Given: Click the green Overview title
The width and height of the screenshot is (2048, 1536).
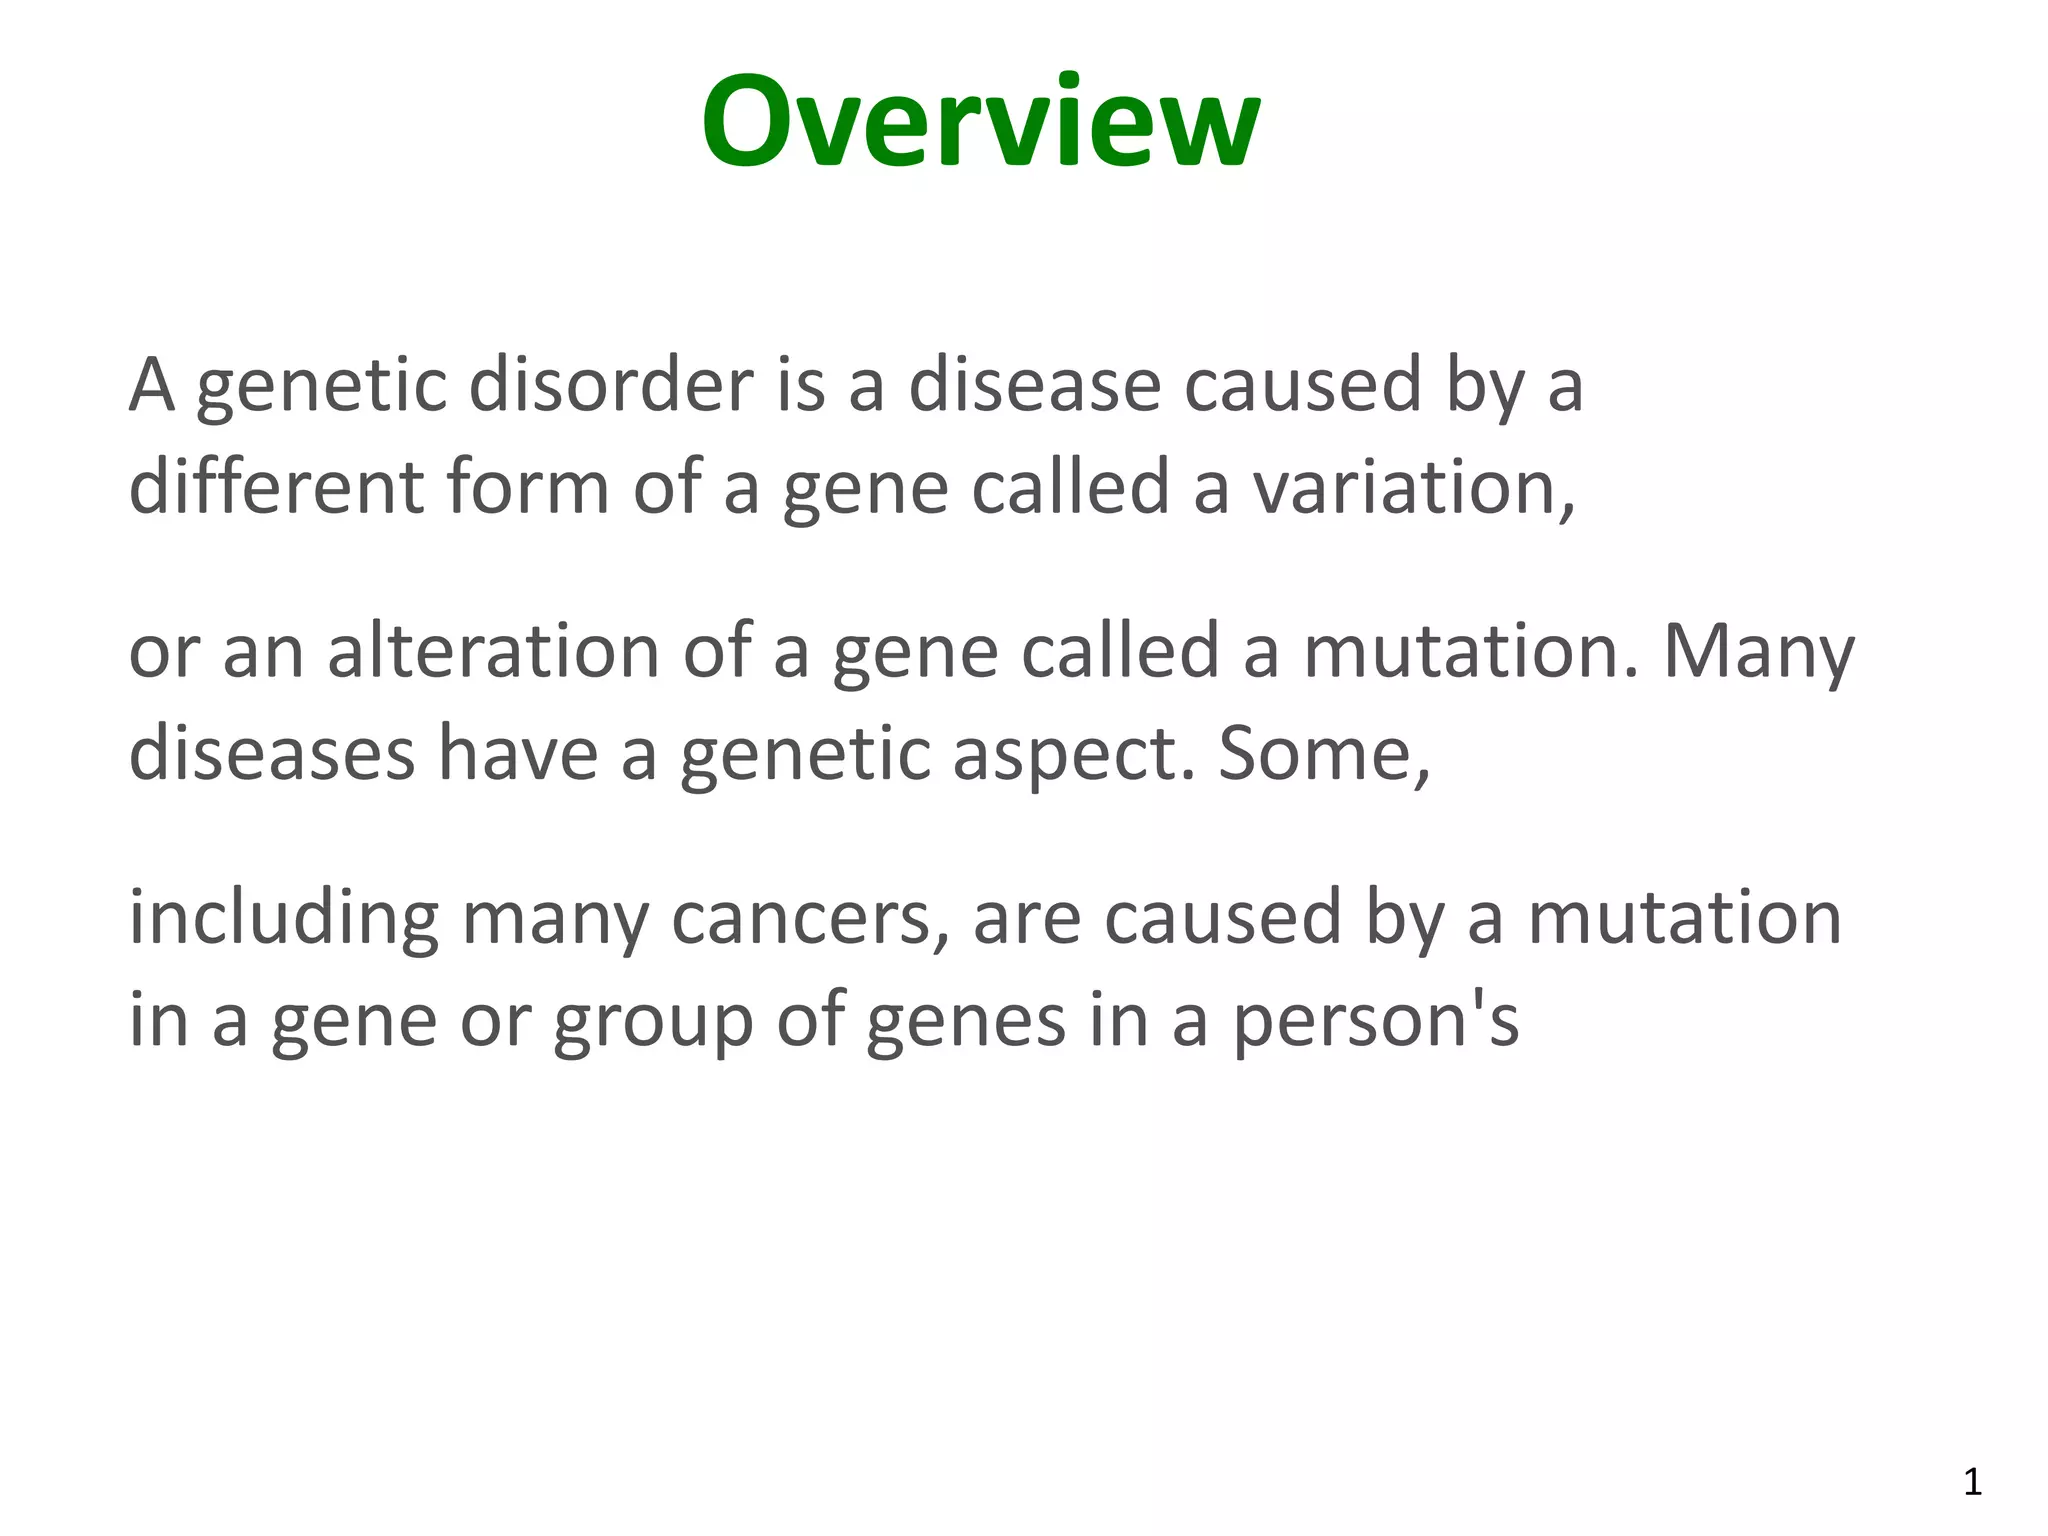Looking at the screenshot, I should click(980, 122).
